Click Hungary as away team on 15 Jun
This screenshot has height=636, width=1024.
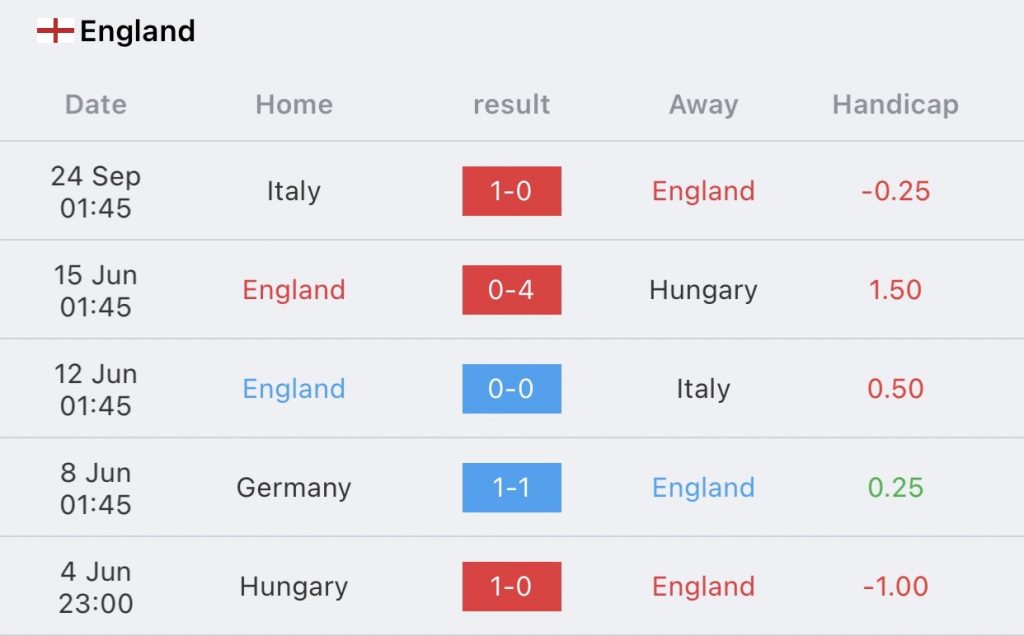(703, 291)
